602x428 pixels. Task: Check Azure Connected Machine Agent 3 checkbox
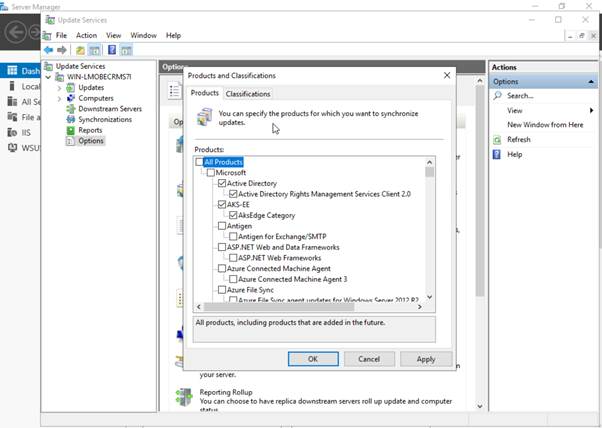(x=233, y=279)
